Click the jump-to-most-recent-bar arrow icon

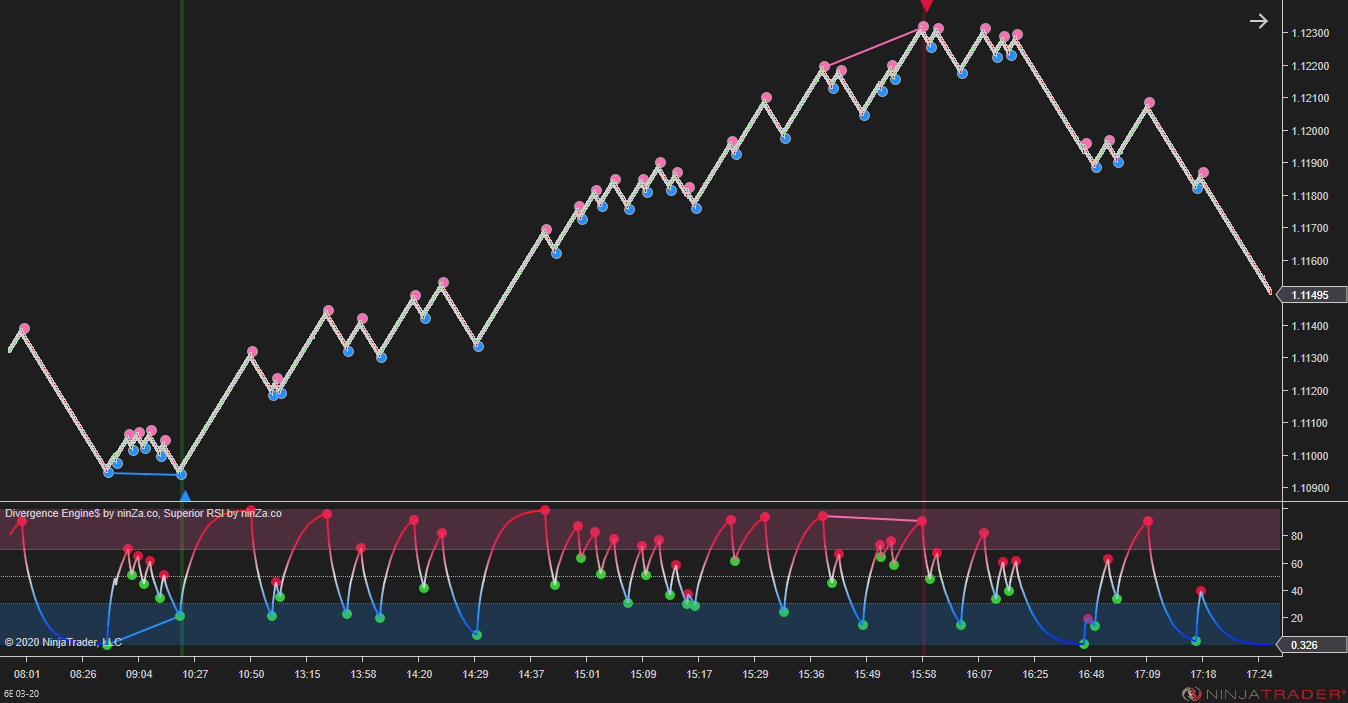point(1258,20)
